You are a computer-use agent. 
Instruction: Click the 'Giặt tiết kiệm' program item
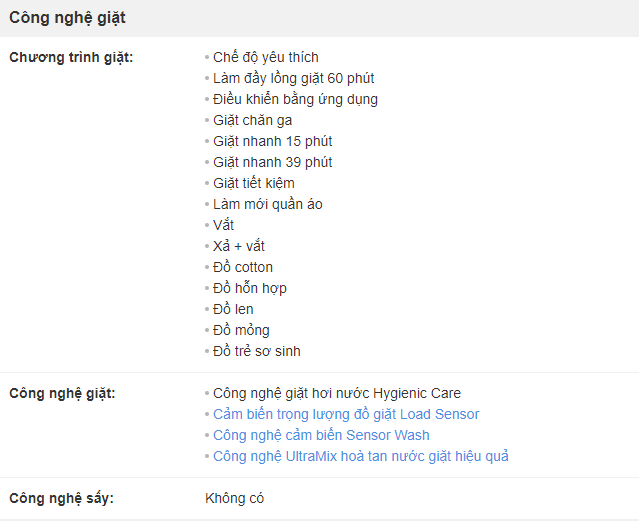click(254, 183)
